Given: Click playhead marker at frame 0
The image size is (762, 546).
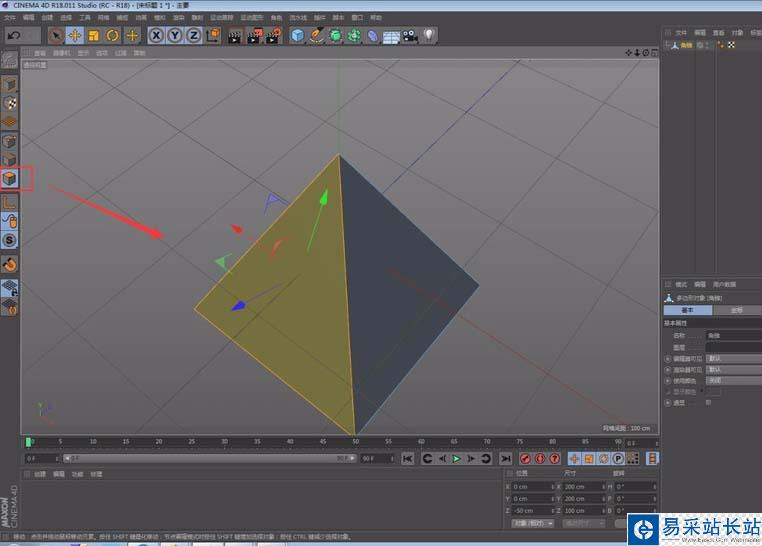Looking at the screenshot, I should (x=28, y=442).
